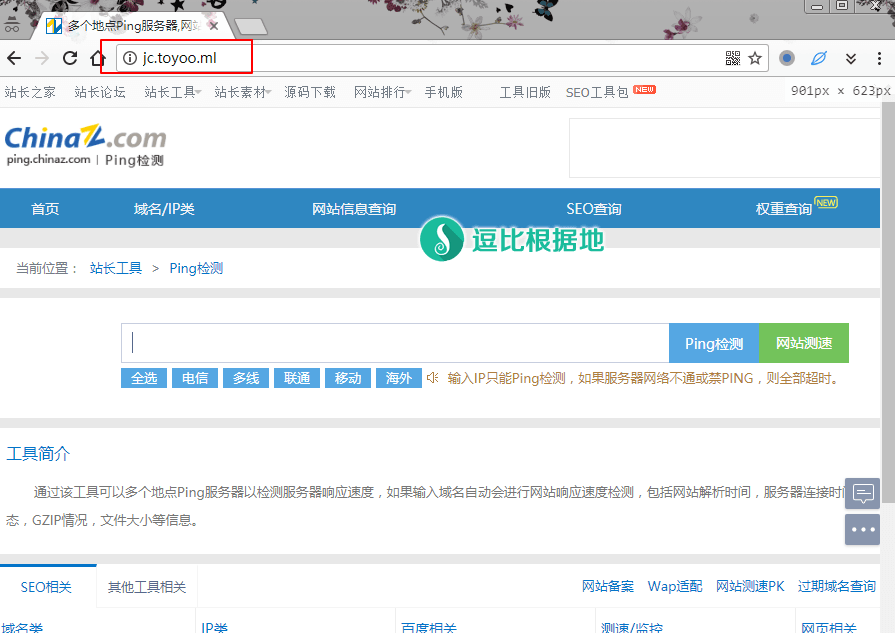Toggle the 全选 select-all filter
The width and height of the screenshot is (895, 633).
(144, 378)
